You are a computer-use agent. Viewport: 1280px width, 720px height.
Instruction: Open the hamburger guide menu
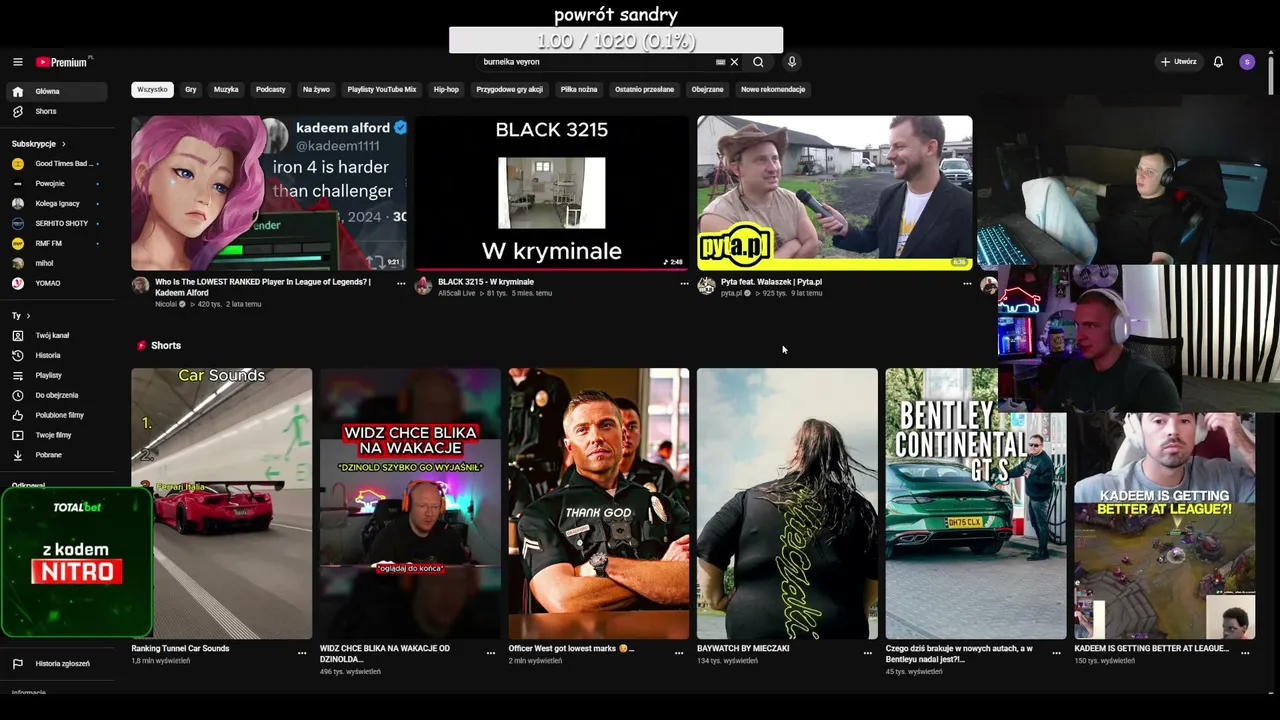17,62
